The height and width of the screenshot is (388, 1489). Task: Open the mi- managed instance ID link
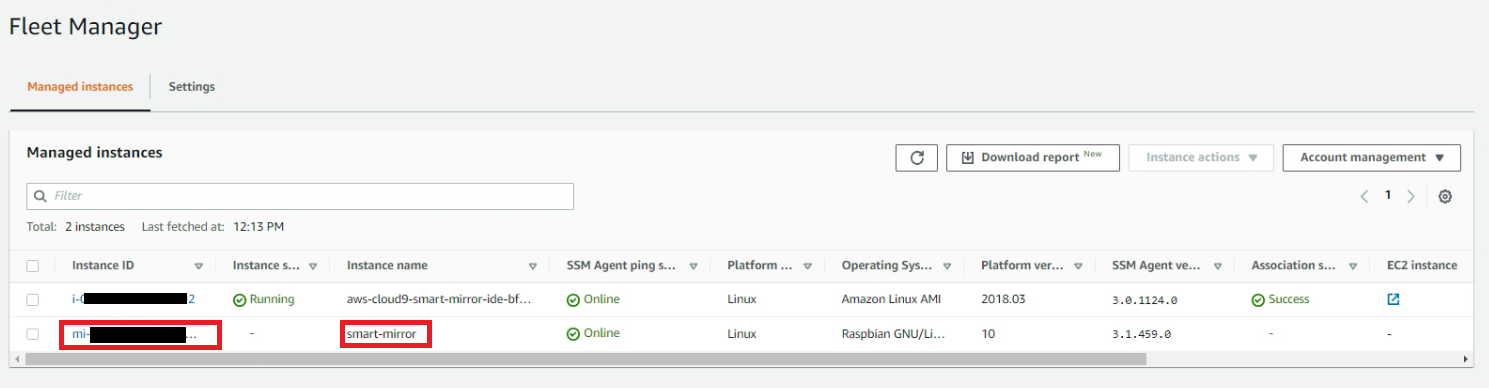[135, 333]
